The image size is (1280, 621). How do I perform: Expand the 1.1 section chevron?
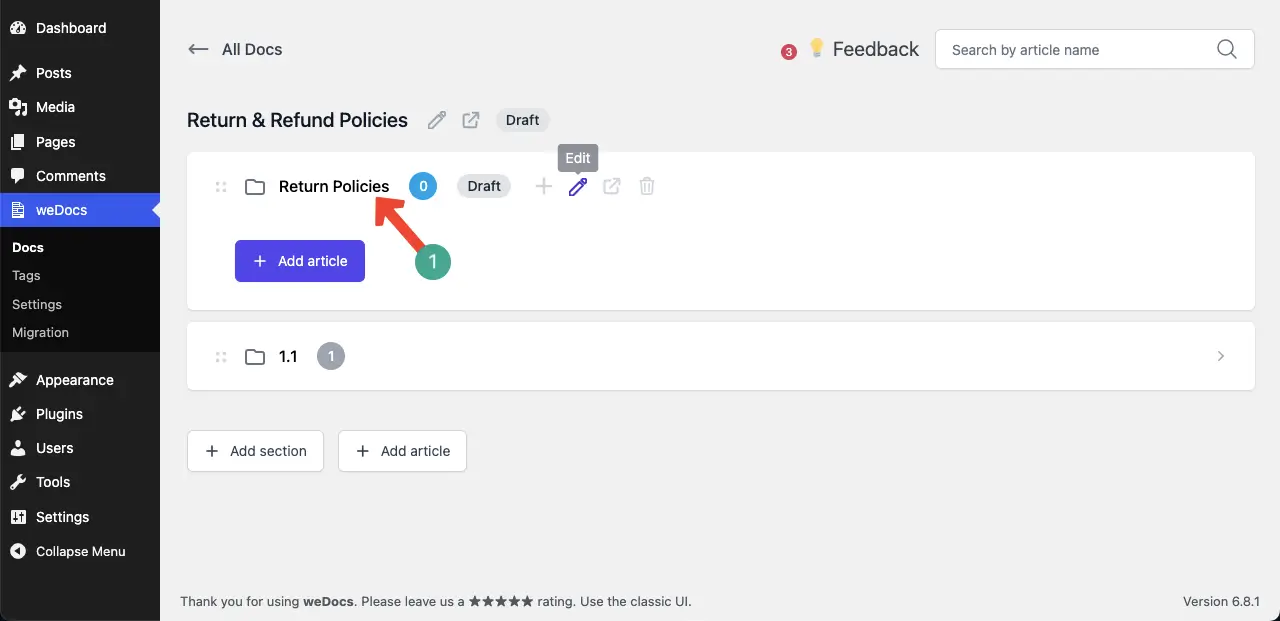coord(1221,356)
